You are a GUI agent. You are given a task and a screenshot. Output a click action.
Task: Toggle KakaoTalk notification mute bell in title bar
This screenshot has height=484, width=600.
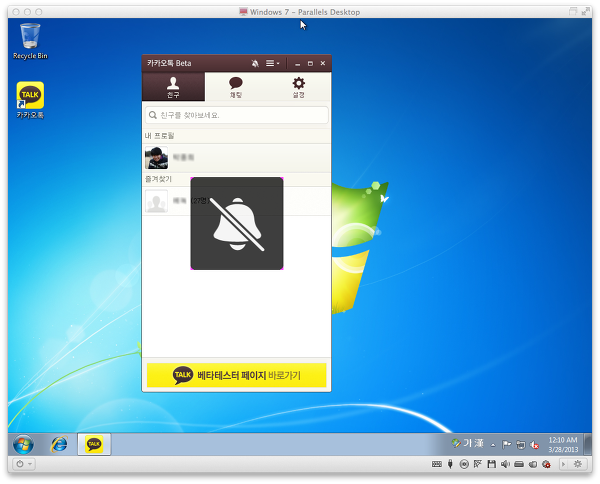(x=255, y=64)
